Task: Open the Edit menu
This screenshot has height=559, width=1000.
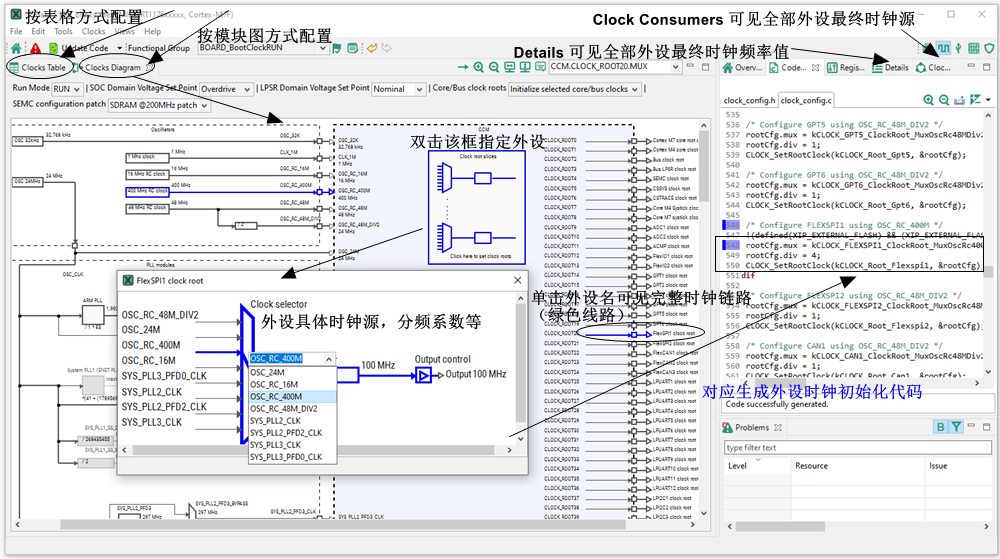Action: click(38, 31)
